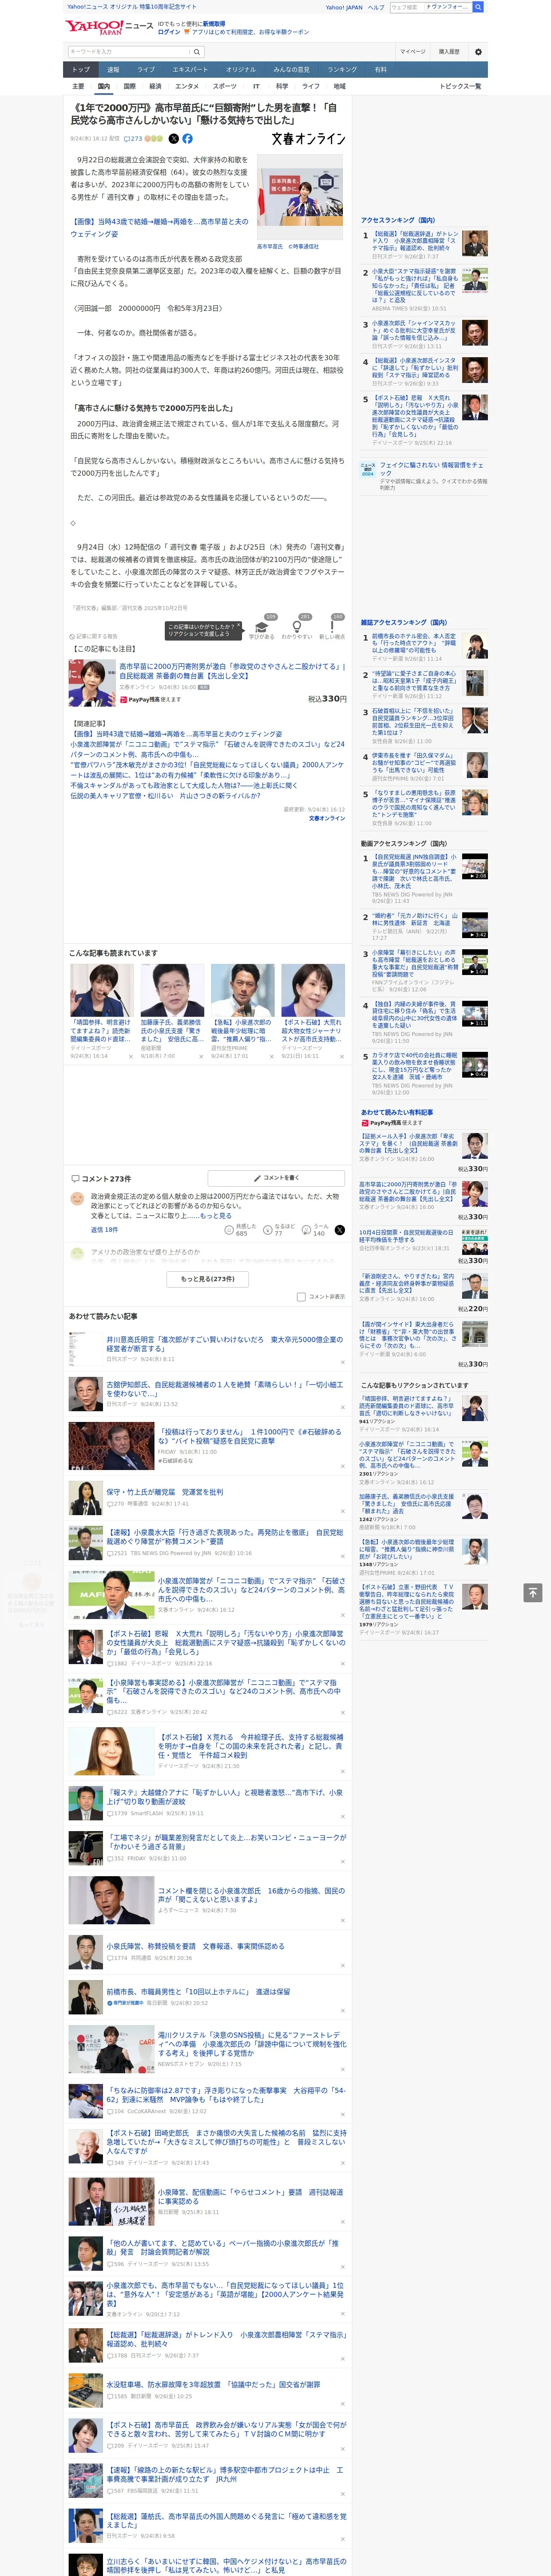Click the Yahoo! JAPAN ニュース logo

pyautogui.click(x=109, y=27)
